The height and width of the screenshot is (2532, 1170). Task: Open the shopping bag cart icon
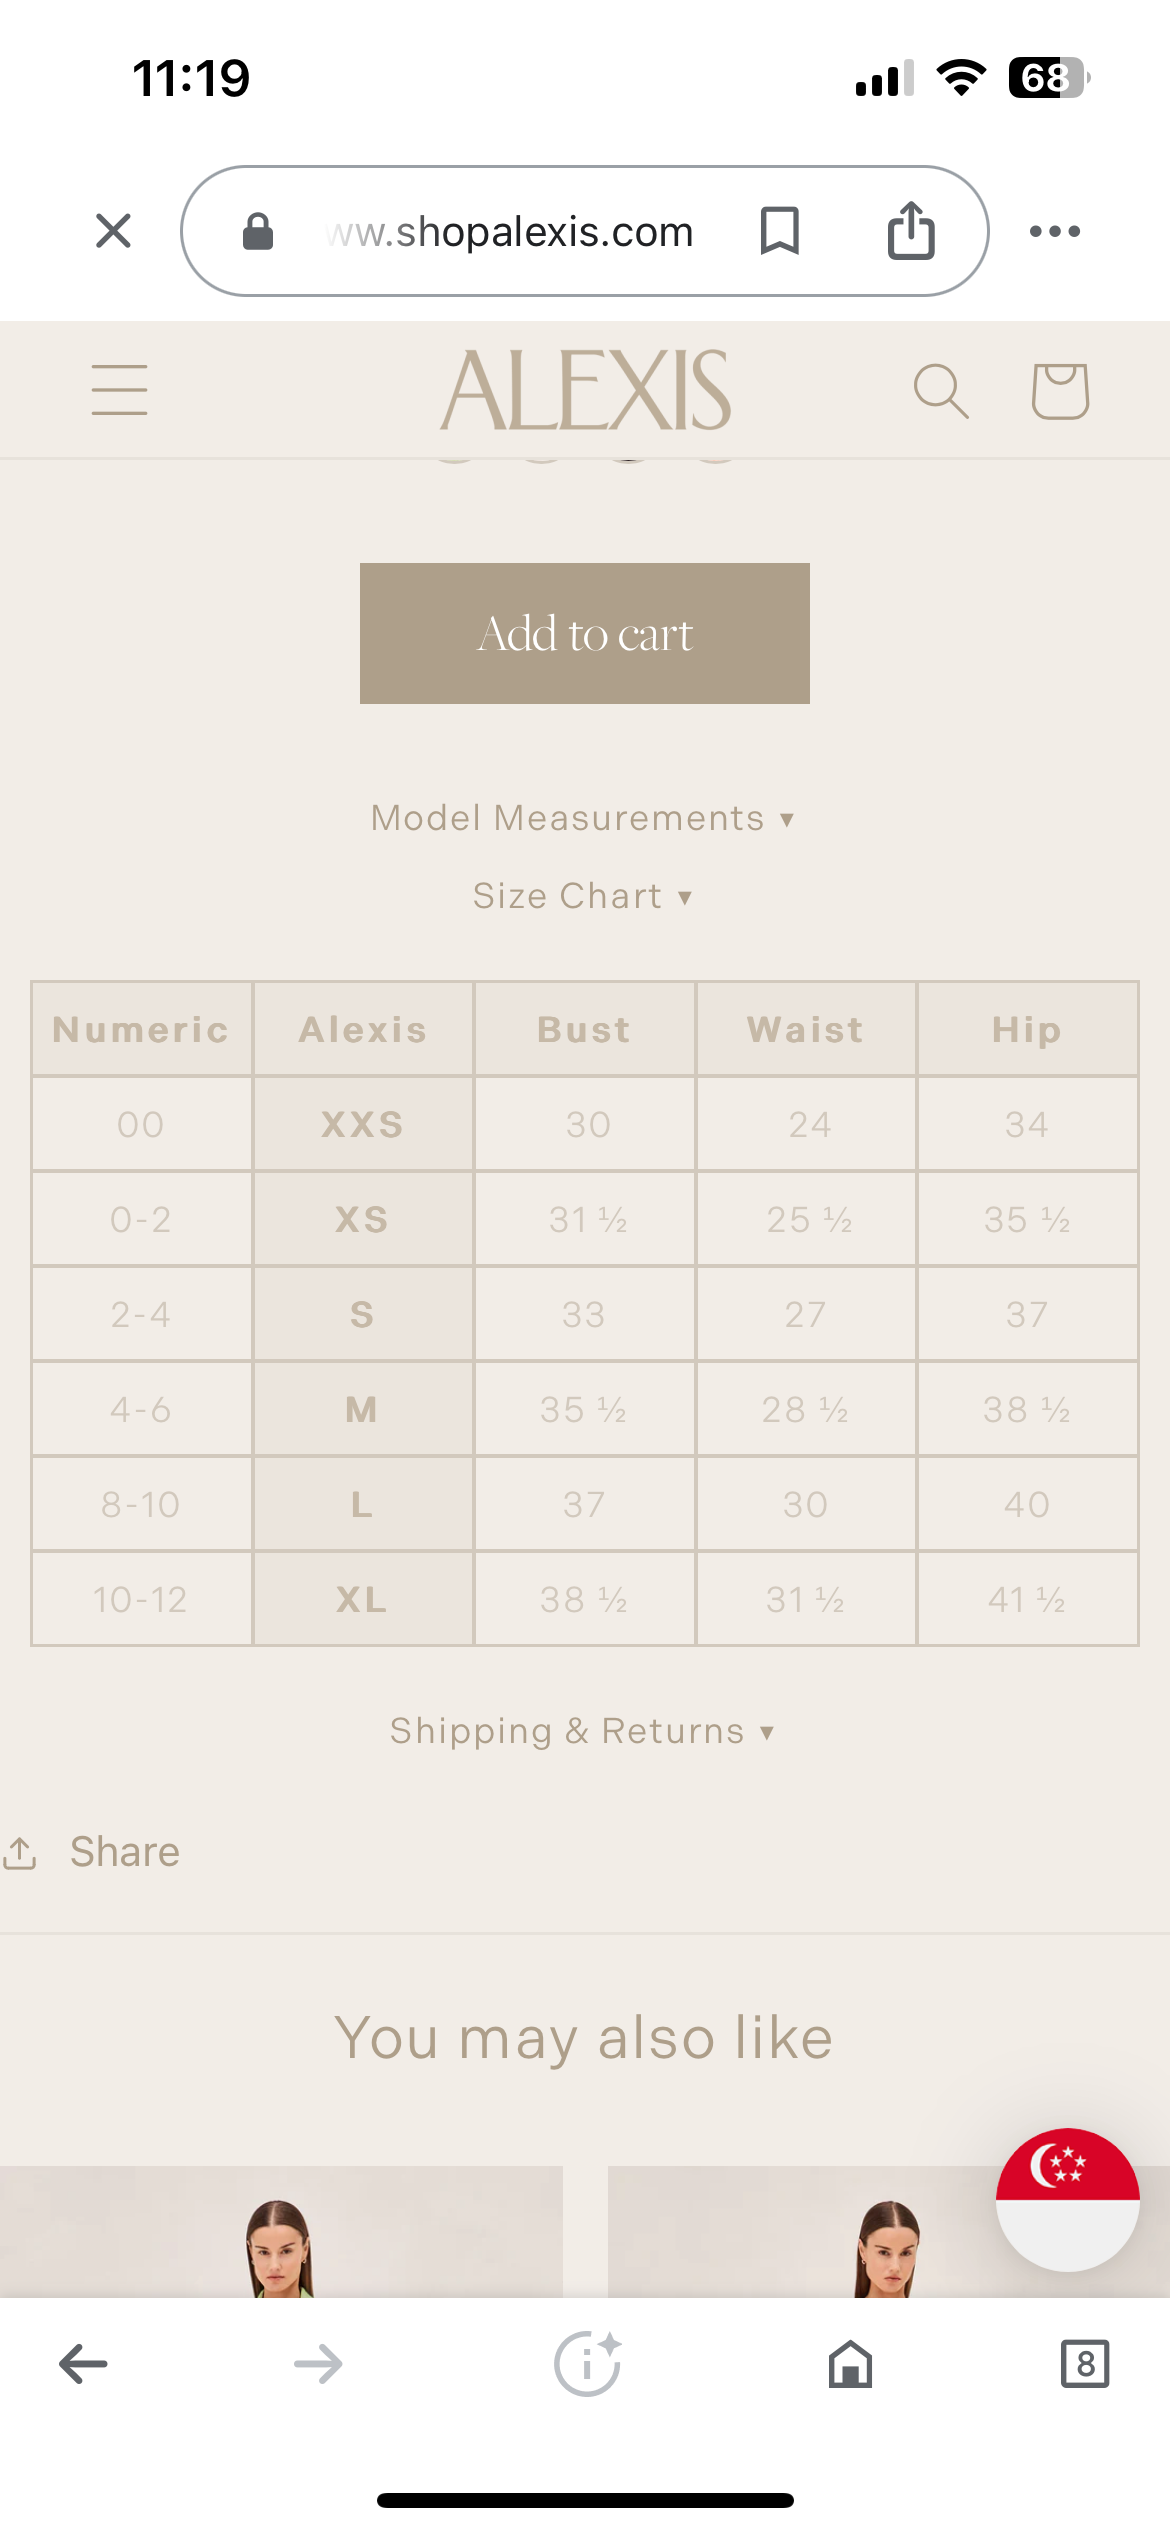(x=1060, y=390)
